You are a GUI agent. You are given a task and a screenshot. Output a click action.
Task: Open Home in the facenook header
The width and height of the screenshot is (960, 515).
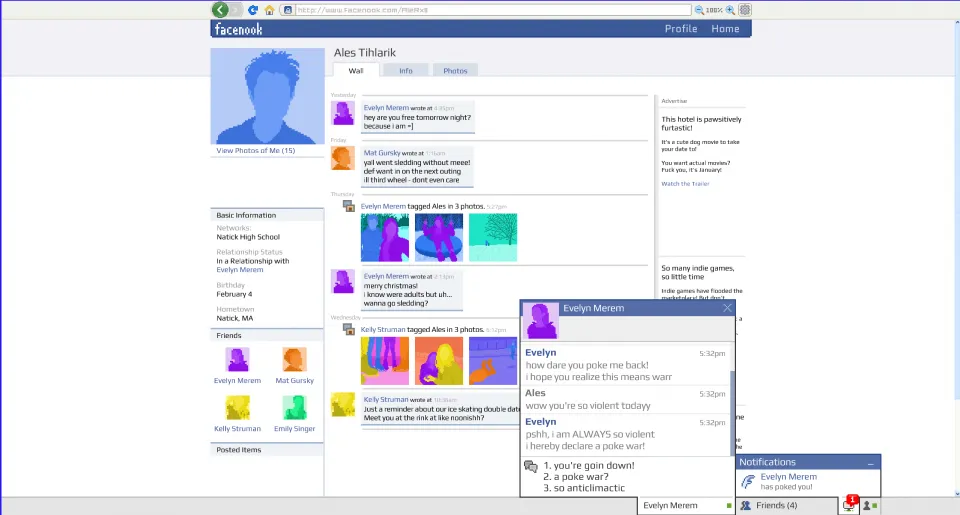point(725,29)
